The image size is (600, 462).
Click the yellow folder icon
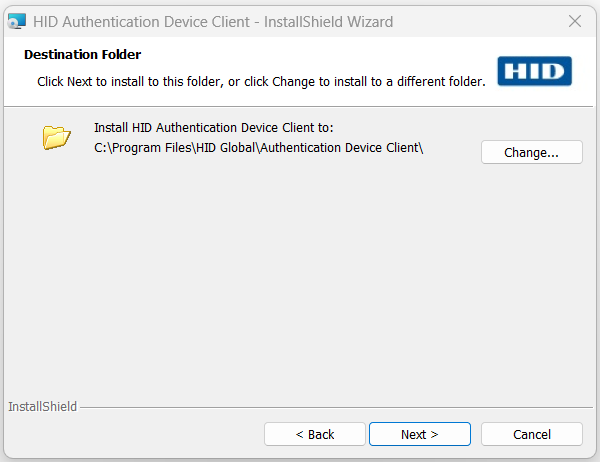[x=57, y=138]
